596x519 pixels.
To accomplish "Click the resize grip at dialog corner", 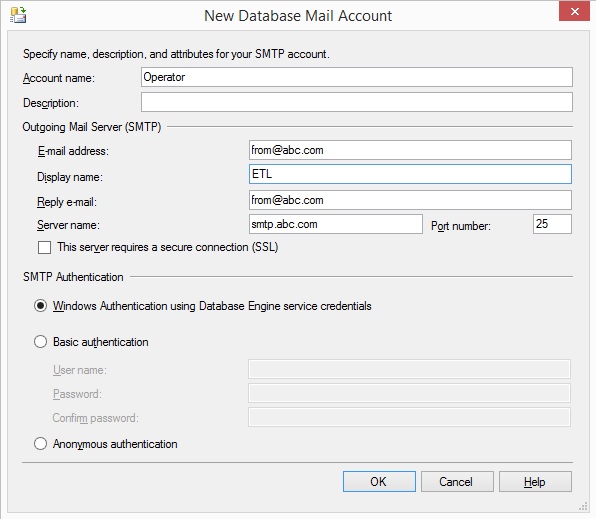I will click(583, 506).
